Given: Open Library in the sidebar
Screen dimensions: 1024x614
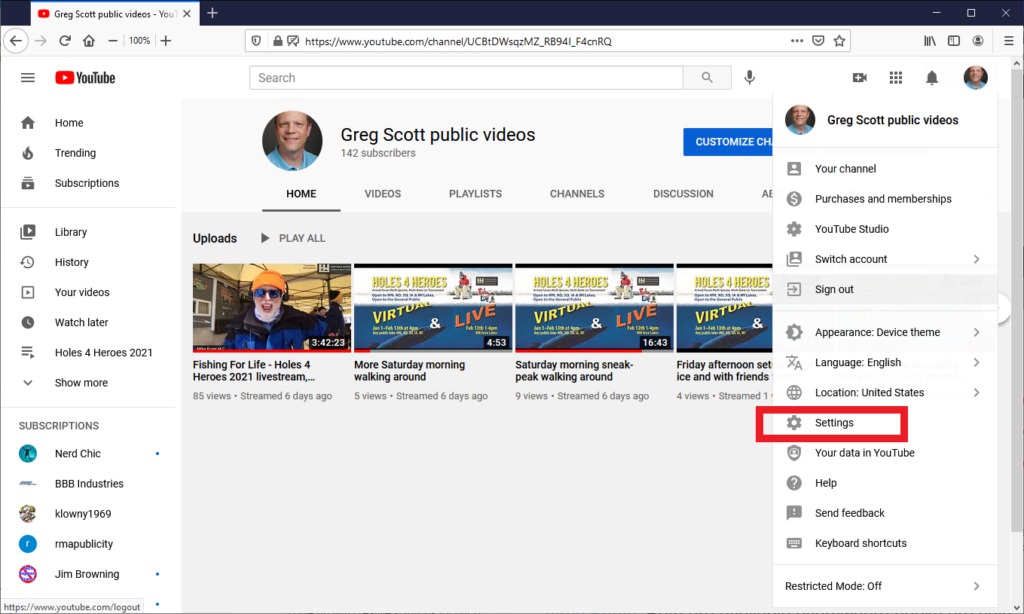Looking at the screenshot, I should pyautogui.click(x=89, y=232).
